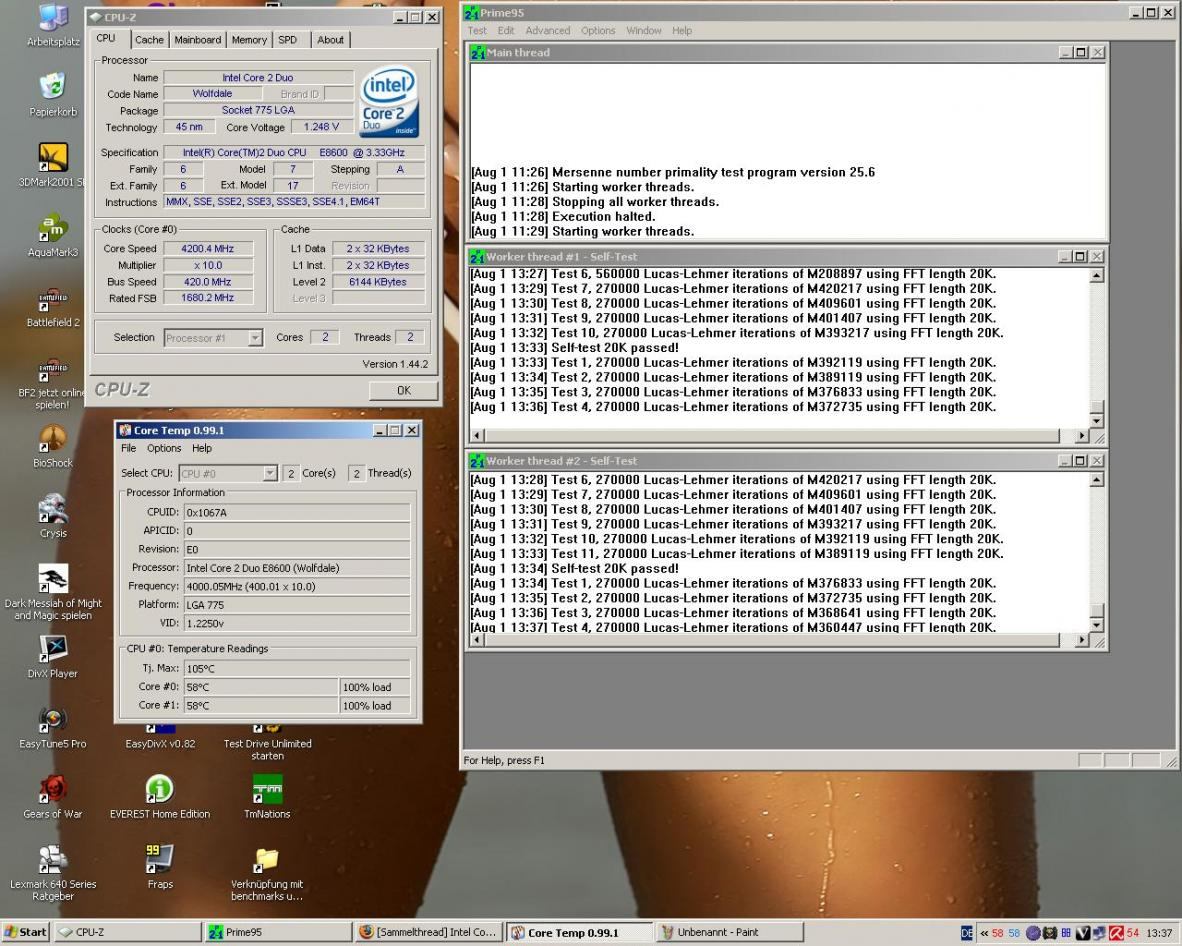The image size is (1182, 946).
Task: Click the Core Temp title bar app icon
Action: [125, 430]
